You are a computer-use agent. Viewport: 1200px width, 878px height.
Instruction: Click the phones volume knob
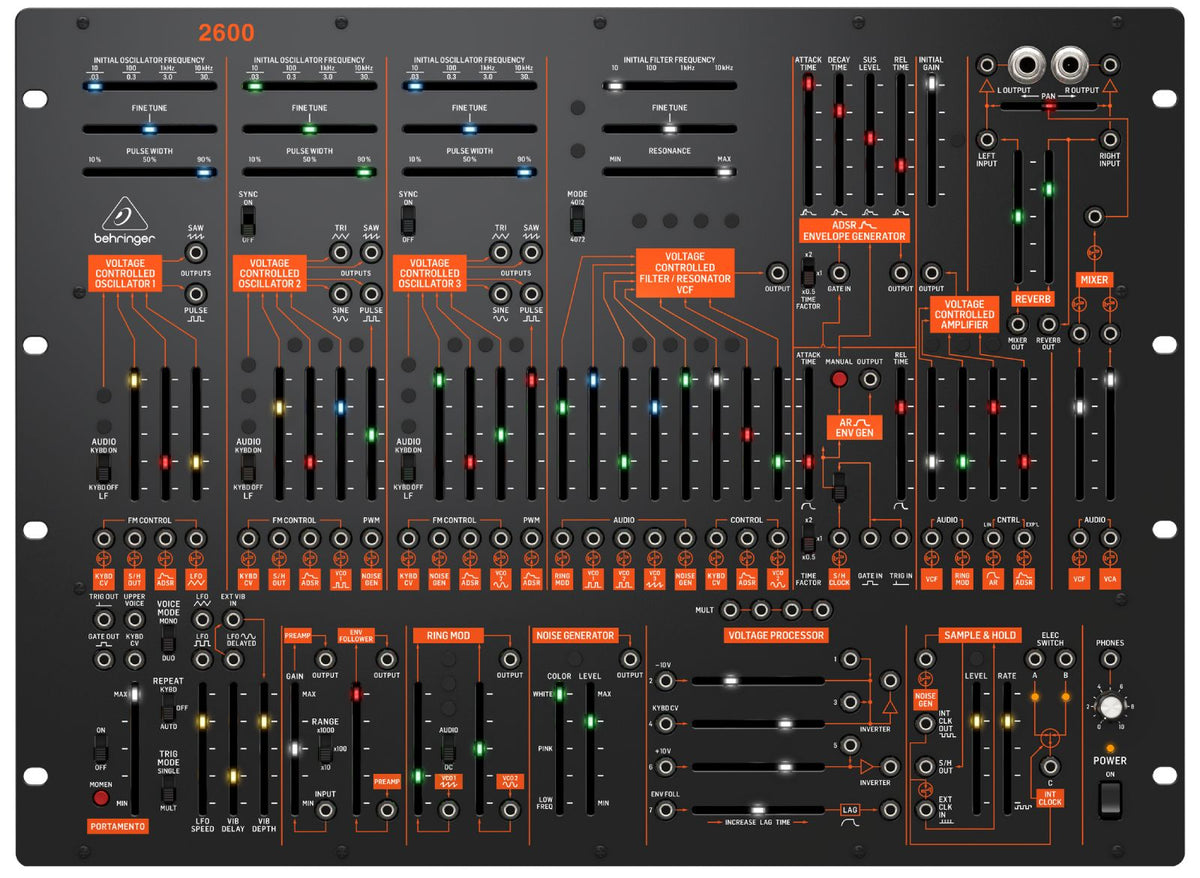click(x=1110, y=708)
